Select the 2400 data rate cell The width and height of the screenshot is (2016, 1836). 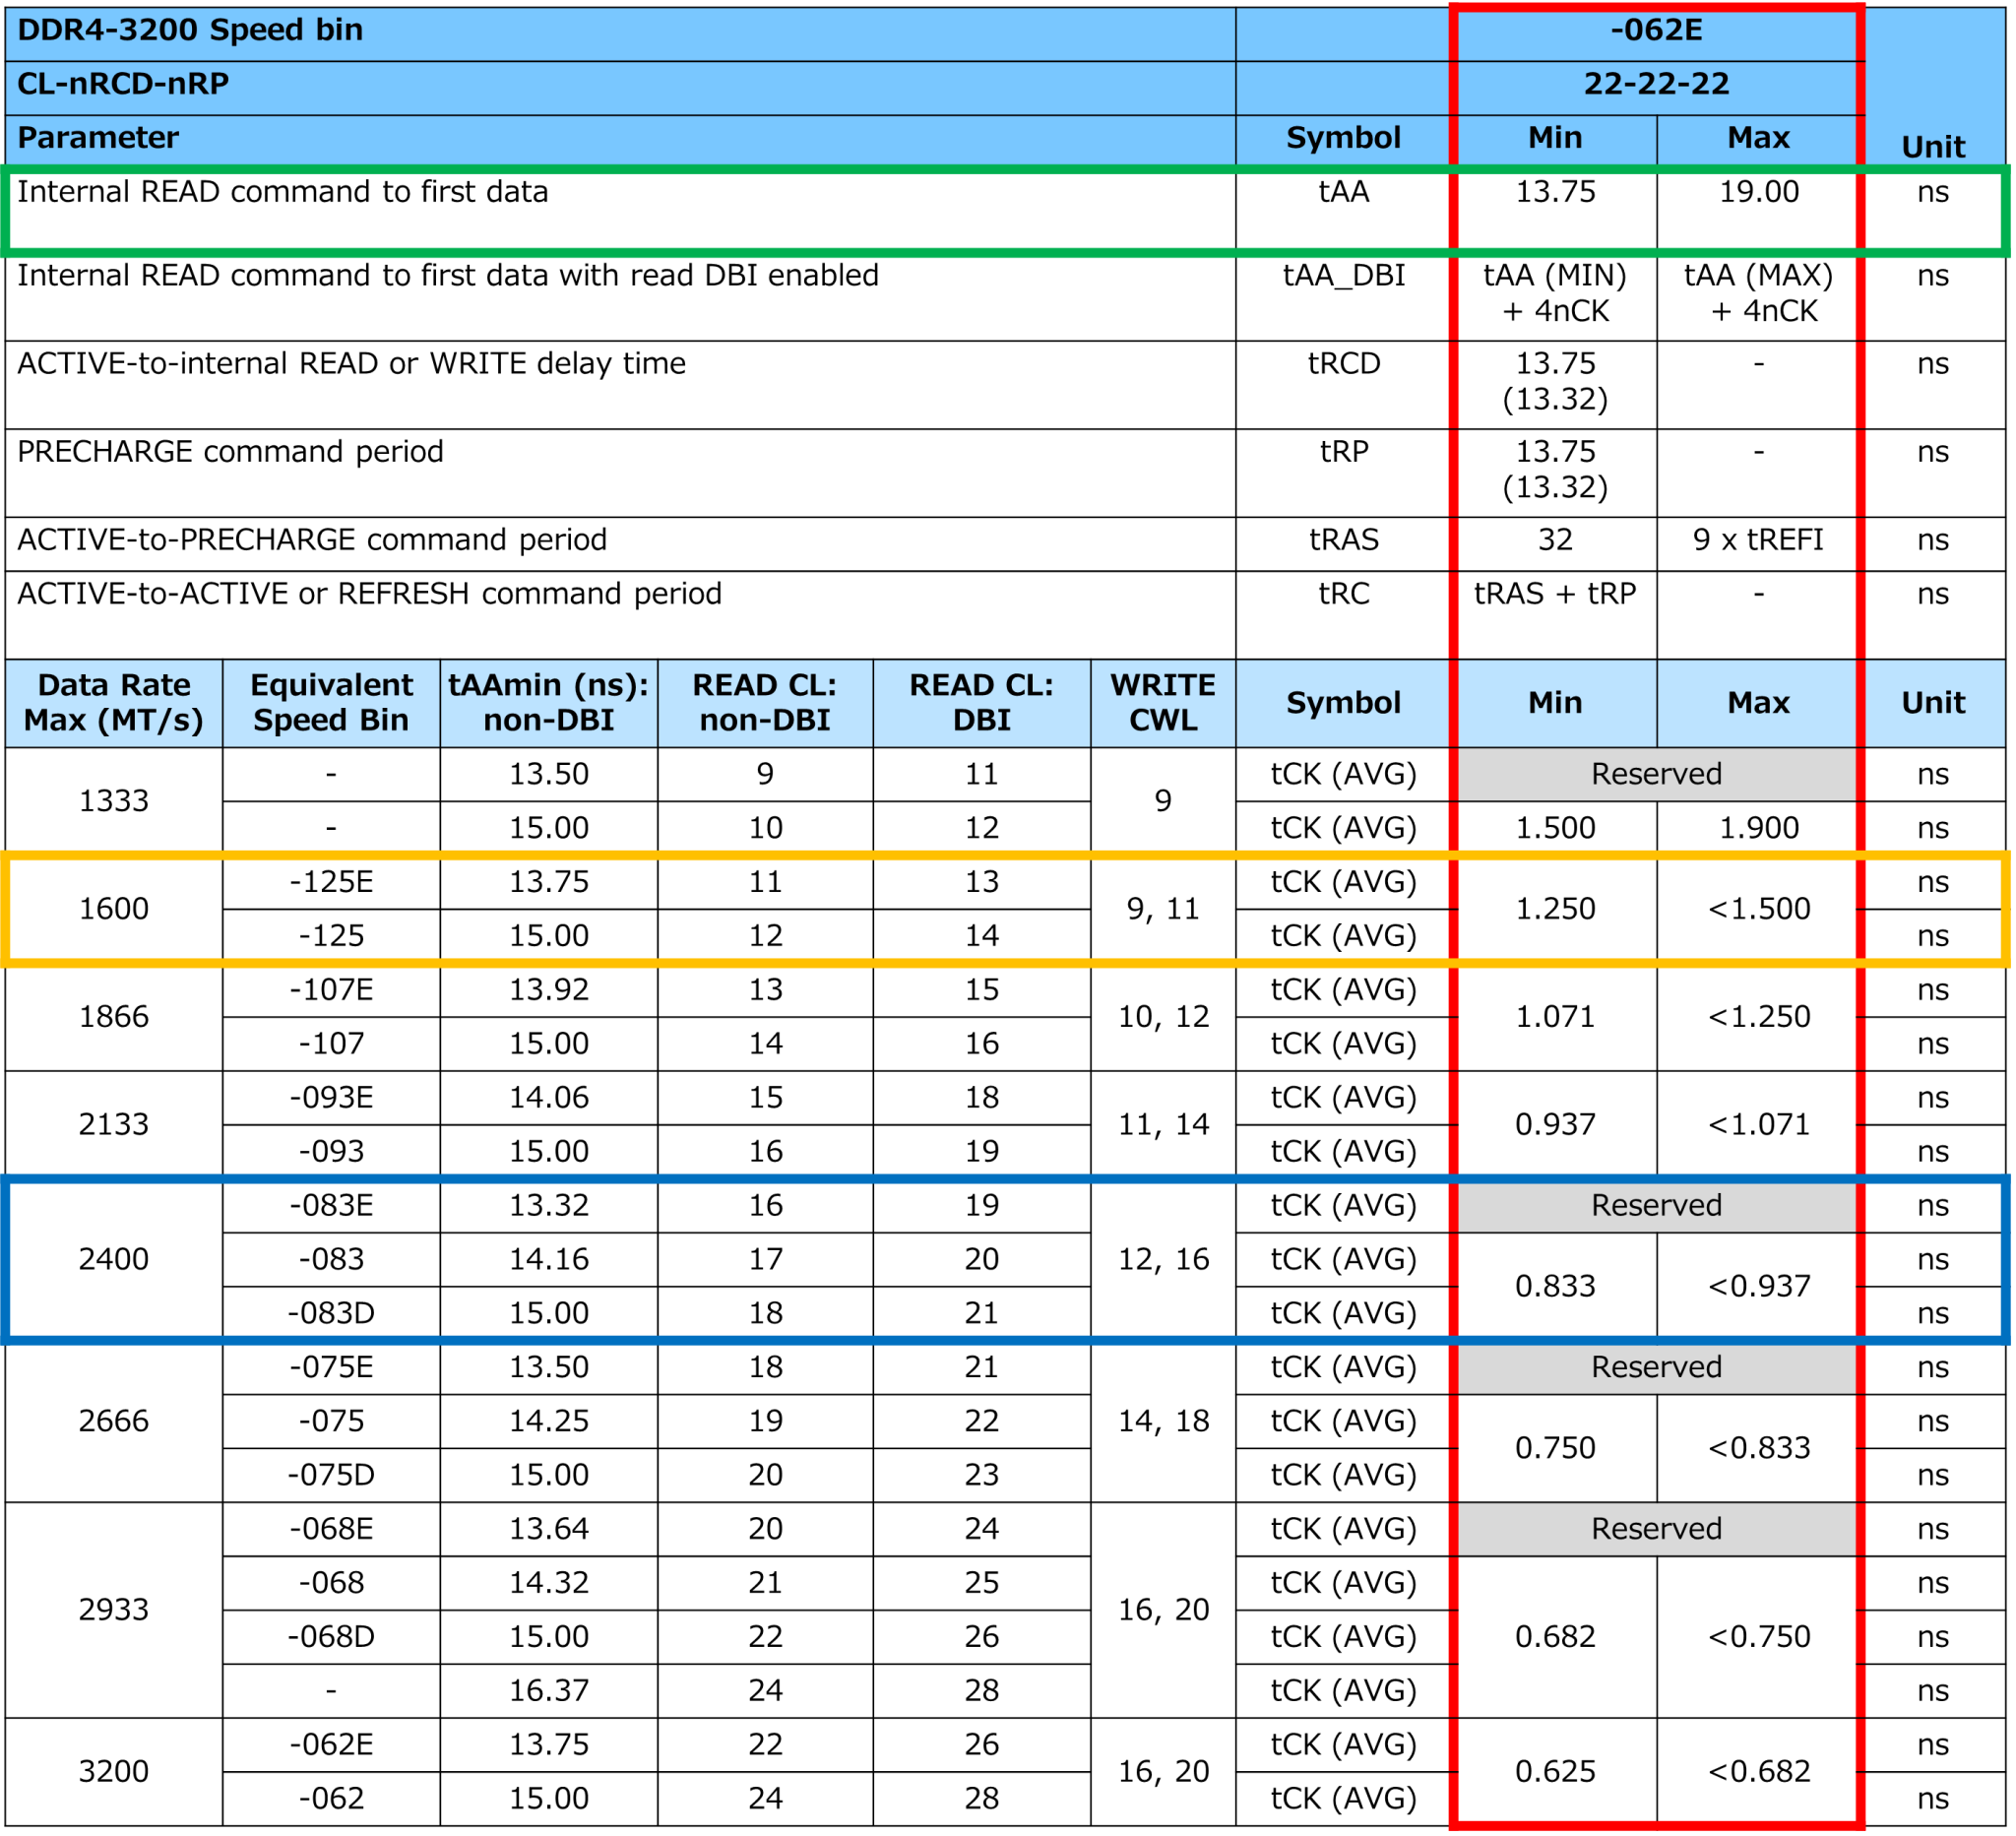(x=114, y=1259)
